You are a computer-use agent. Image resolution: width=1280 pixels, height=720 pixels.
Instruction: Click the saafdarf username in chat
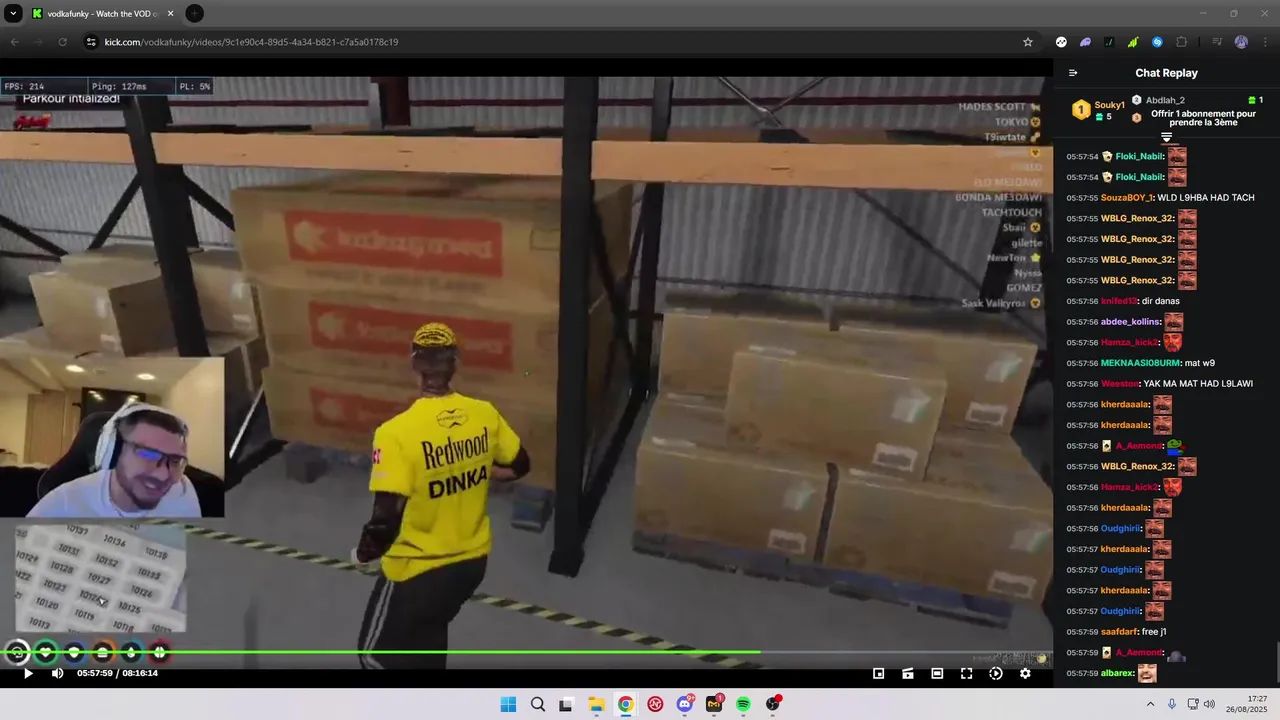tap(1119, 632)
